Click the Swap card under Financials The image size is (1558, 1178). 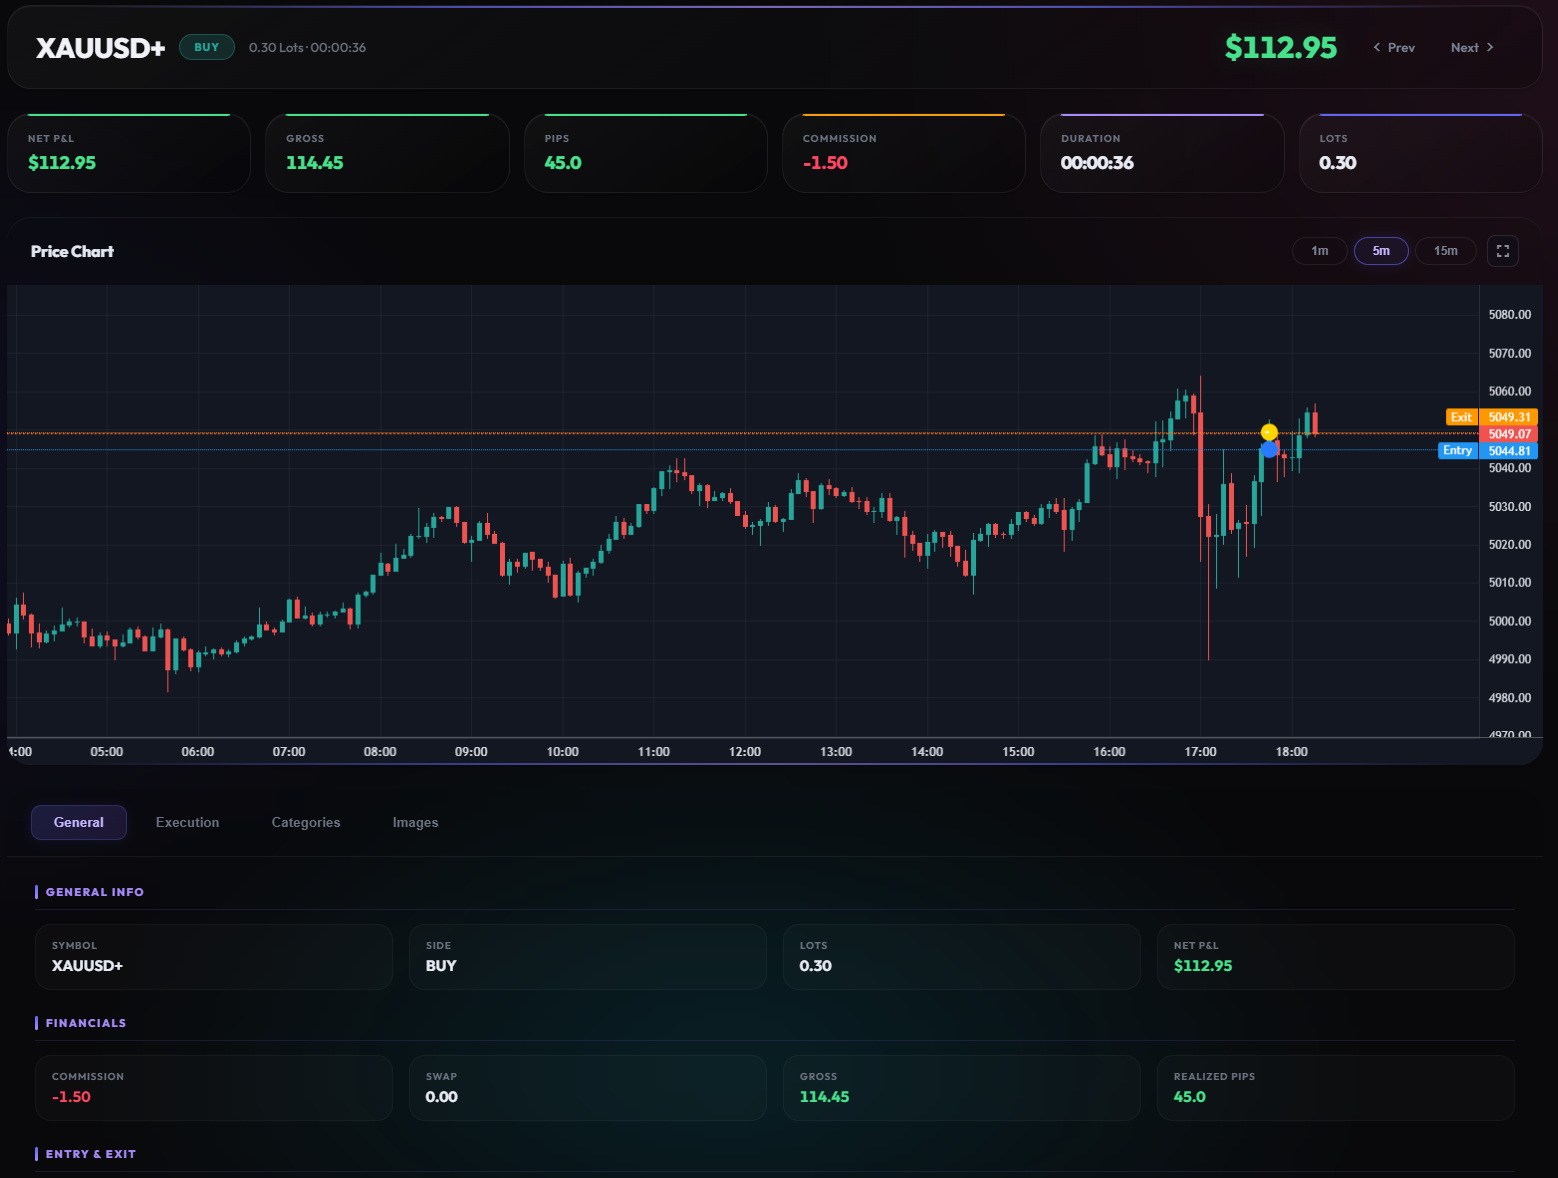click(588, 1088)
